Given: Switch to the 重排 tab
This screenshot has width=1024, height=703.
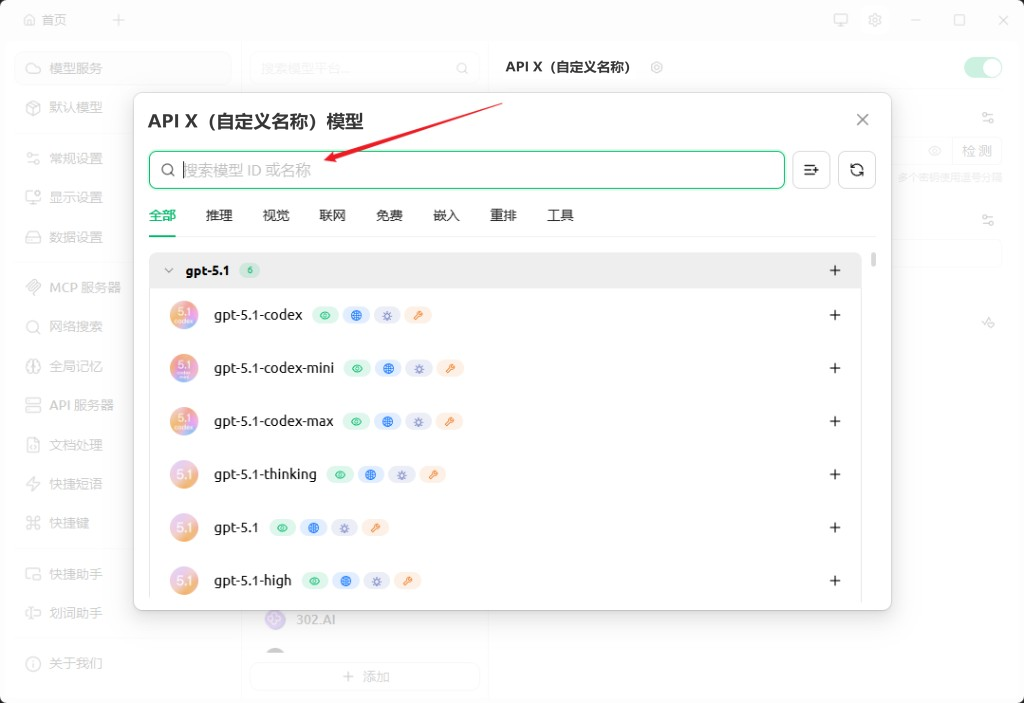Looking at the screenshot, I should tap(503, 216).
